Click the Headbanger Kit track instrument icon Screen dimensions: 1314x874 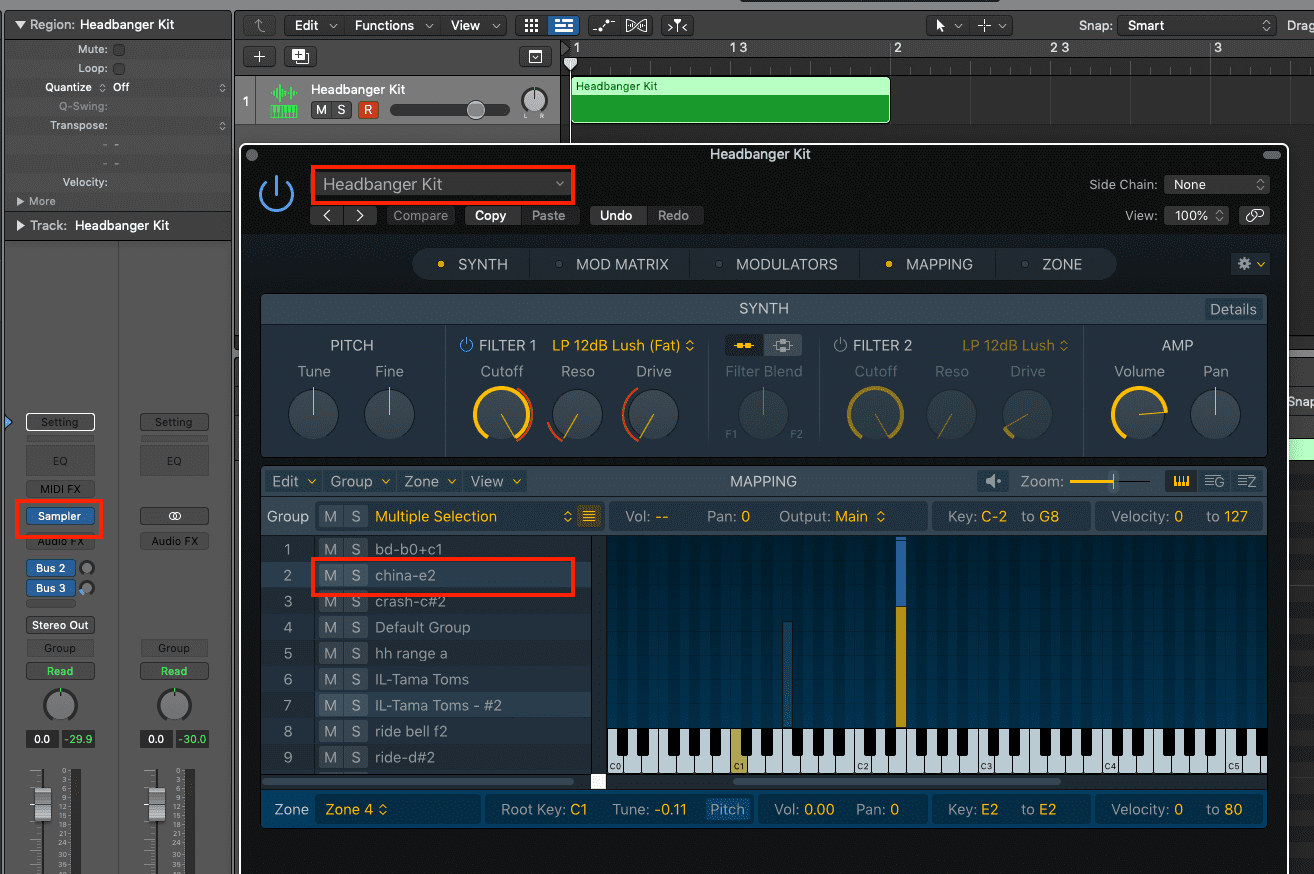[x=284, y=100]
